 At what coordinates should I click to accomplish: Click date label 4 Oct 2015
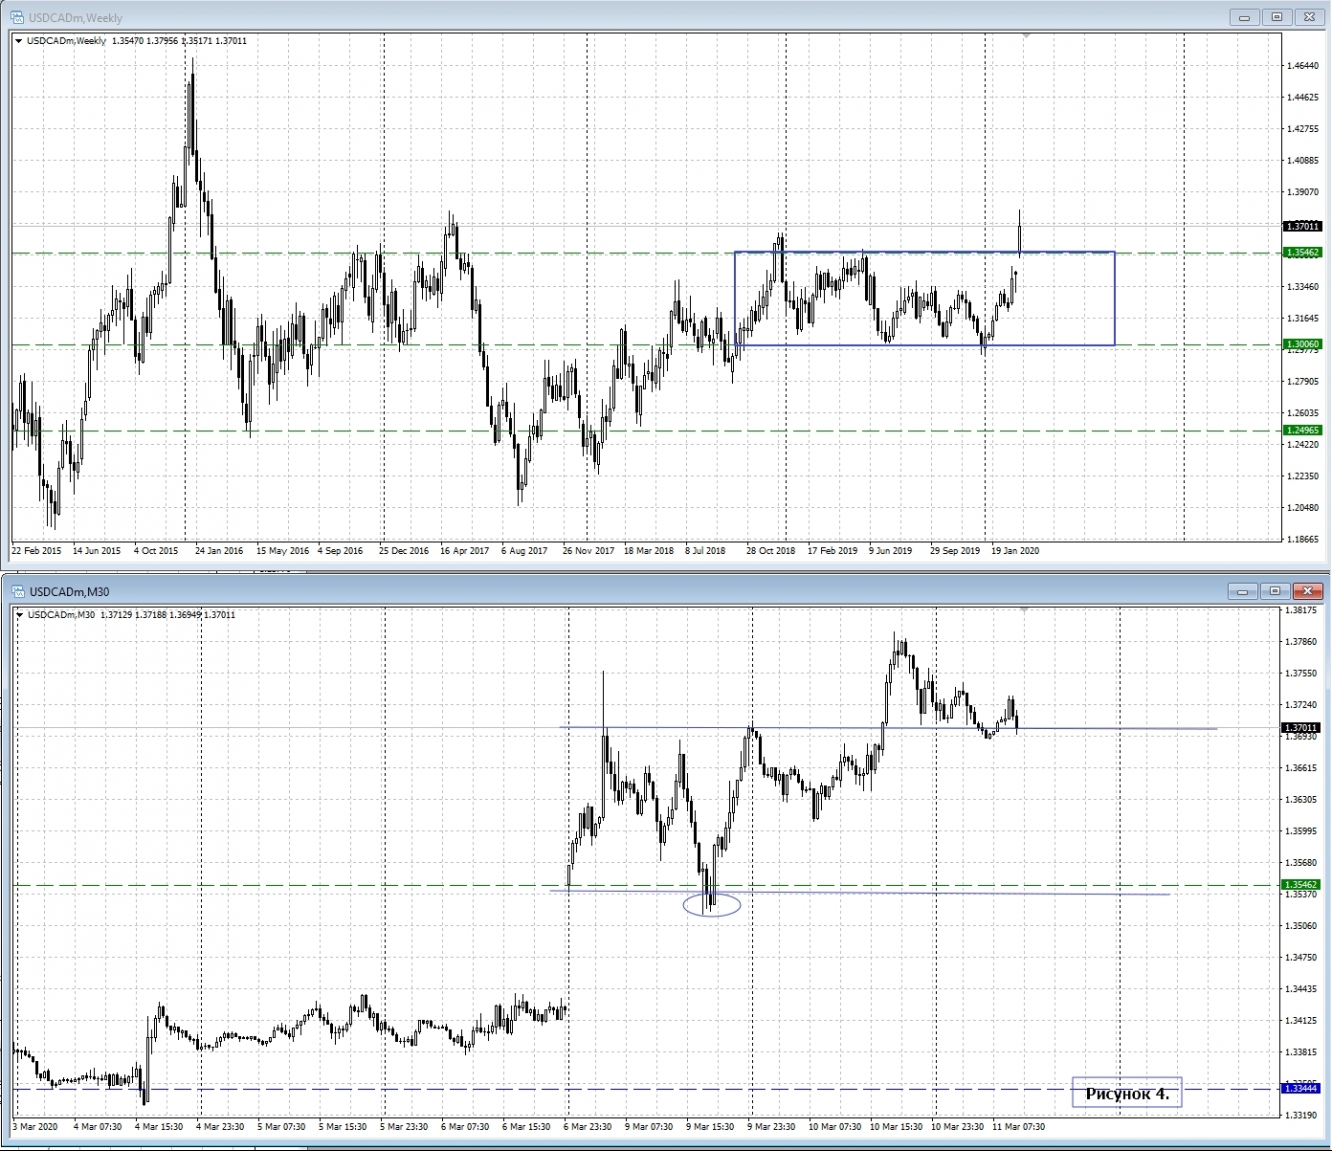pyautogui.click(x=156, y=551)
